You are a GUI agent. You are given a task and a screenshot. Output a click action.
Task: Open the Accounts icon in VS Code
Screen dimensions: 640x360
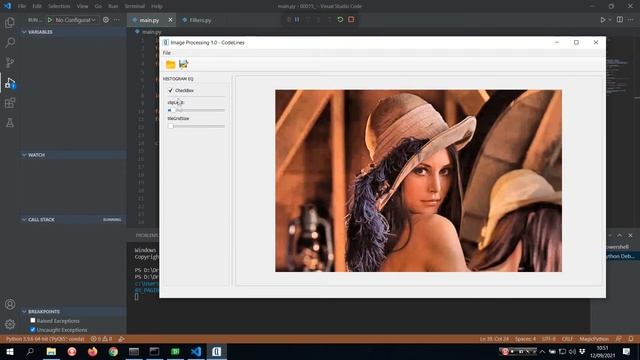(x=10, y=304)
